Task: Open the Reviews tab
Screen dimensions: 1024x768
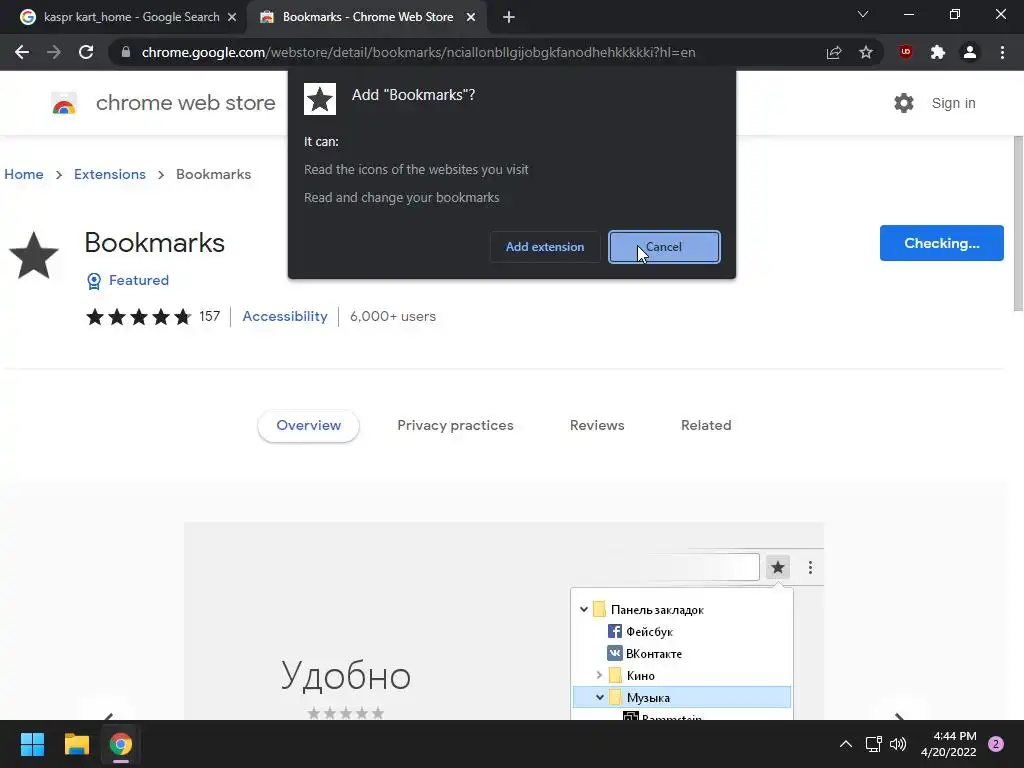Action: point(597,426)
